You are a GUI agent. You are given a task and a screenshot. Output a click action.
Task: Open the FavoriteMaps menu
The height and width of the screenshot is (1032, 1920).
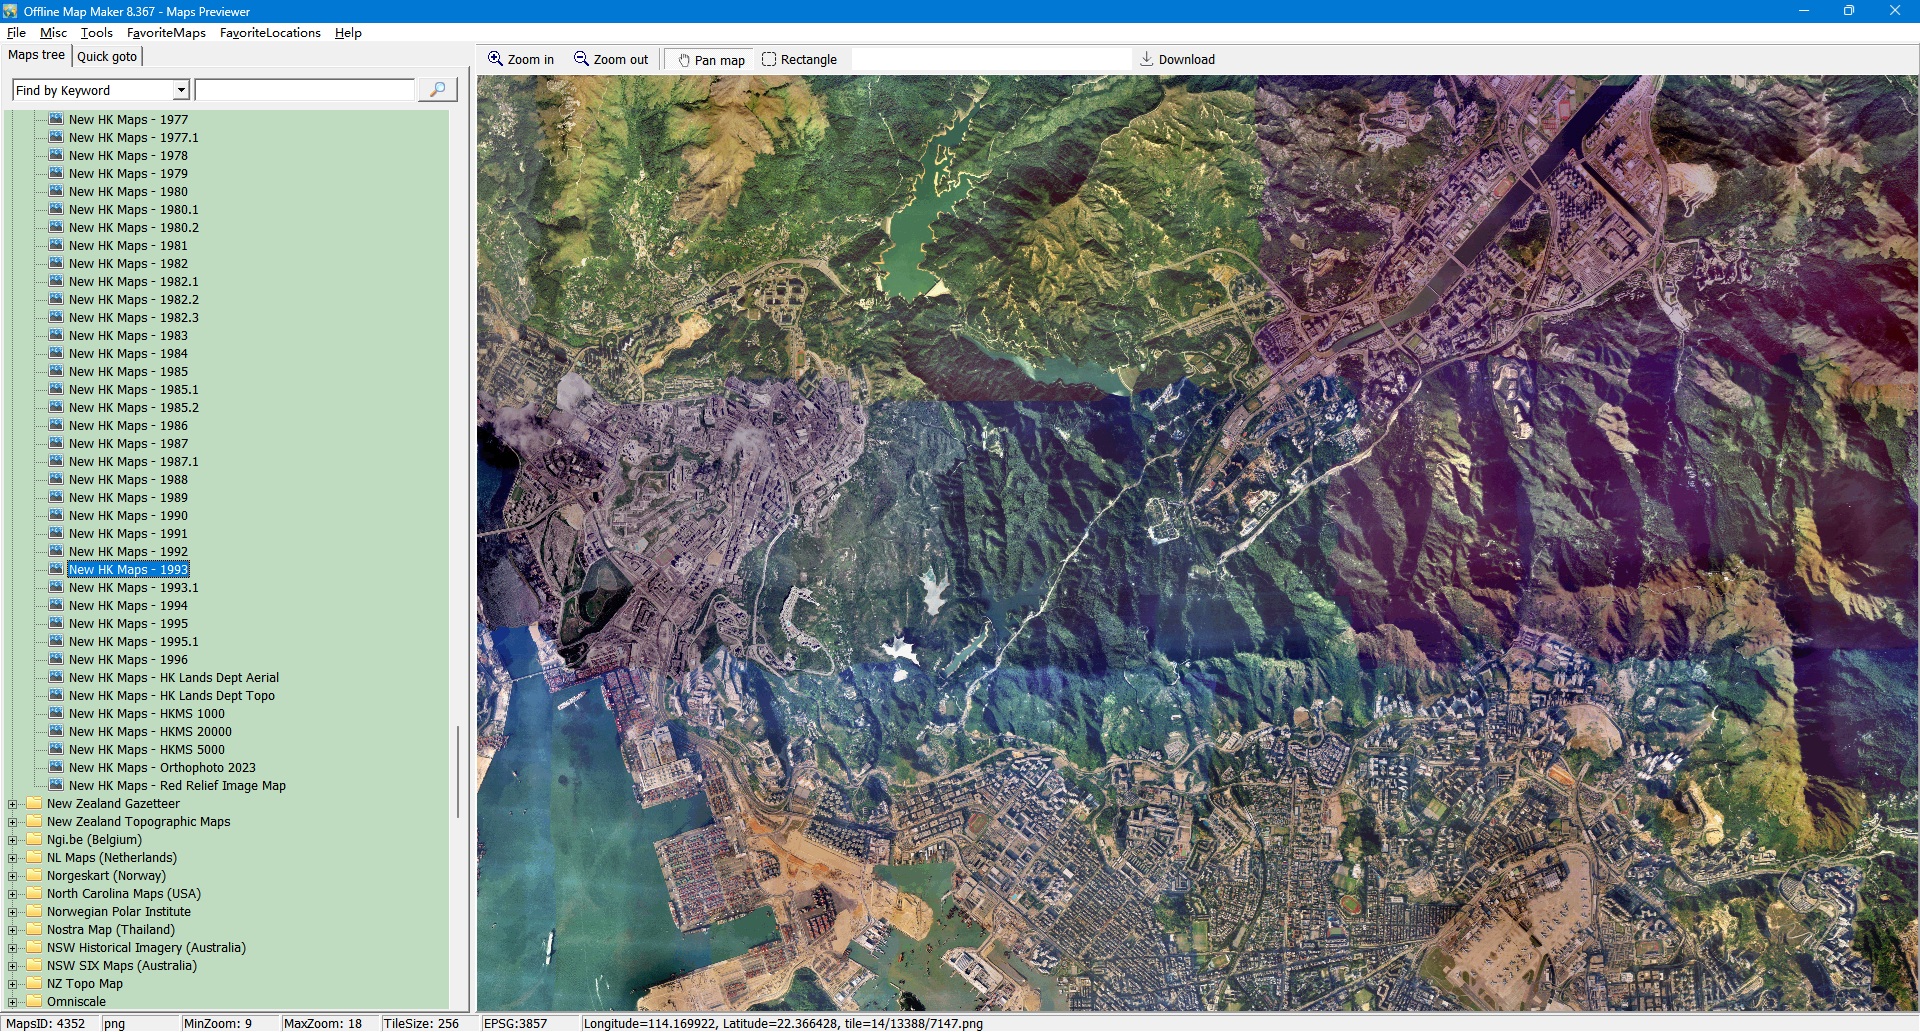click(x=166, y=33)
